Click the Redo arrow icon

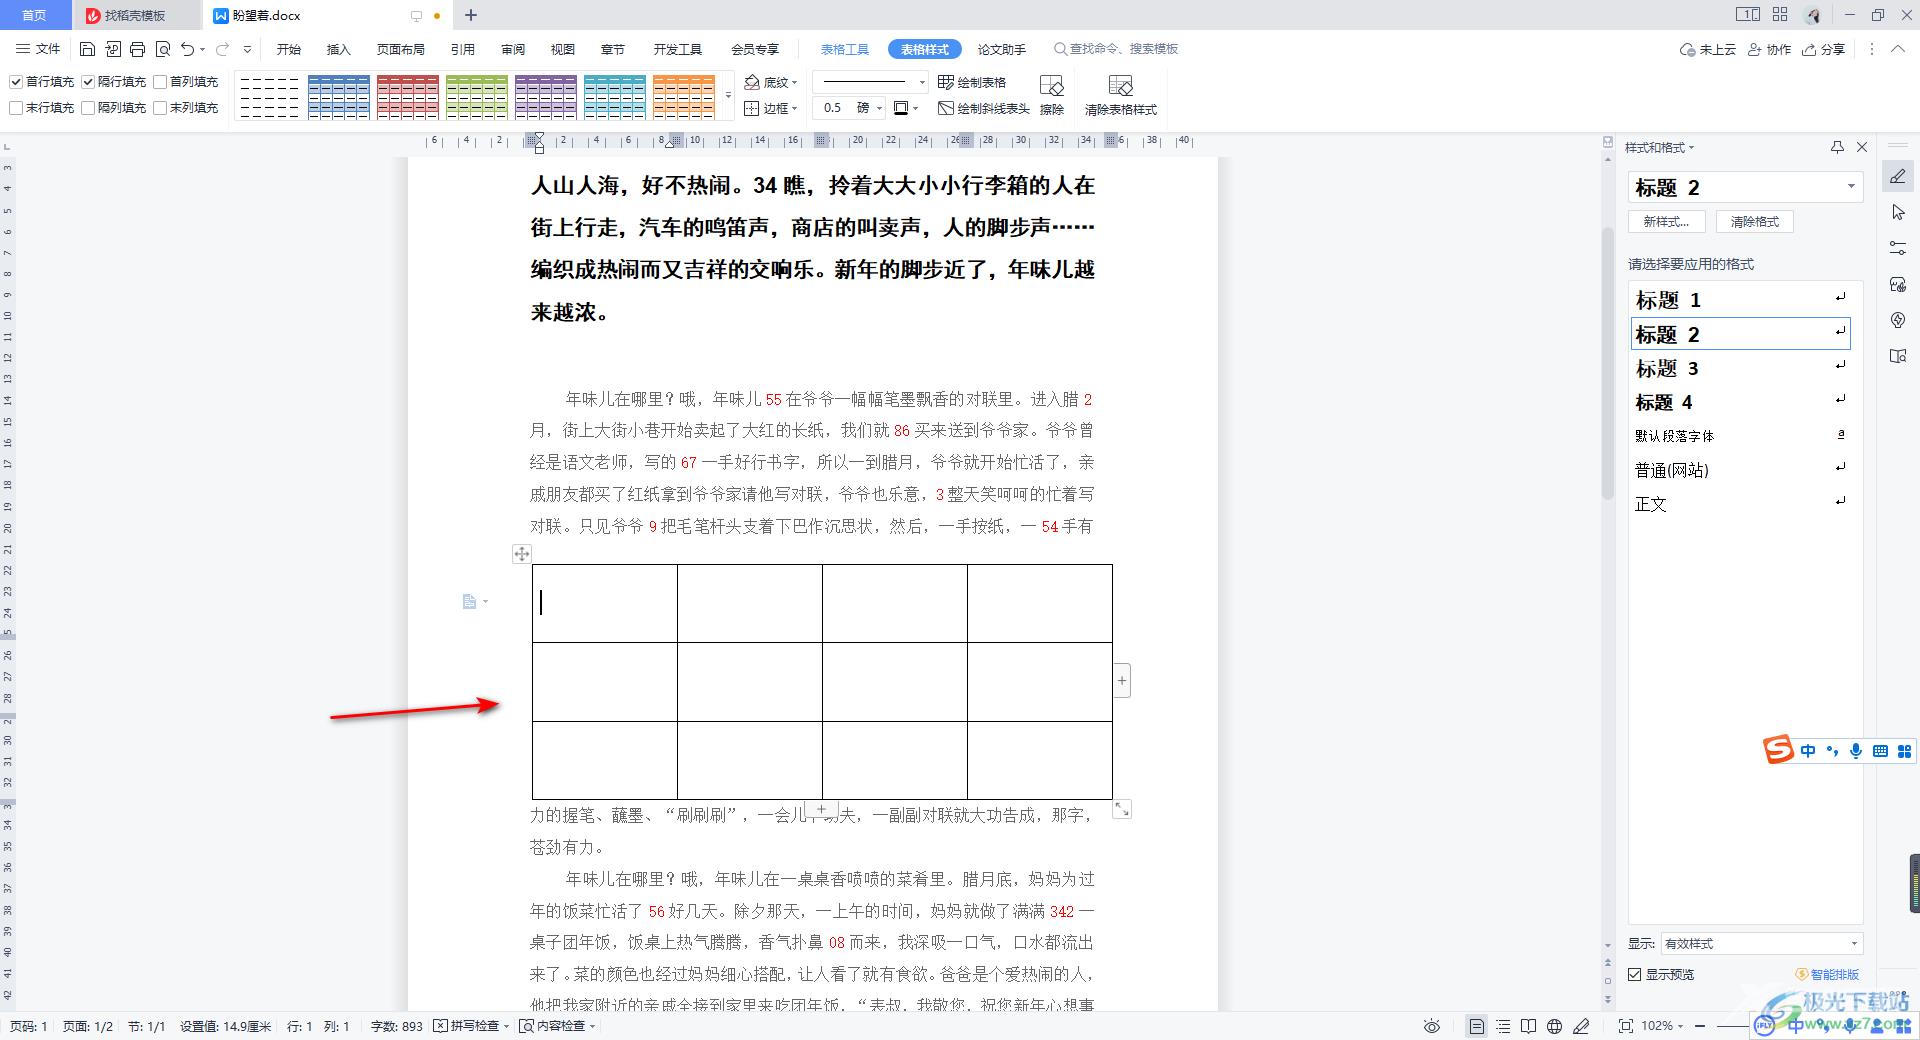click(222, 49)
